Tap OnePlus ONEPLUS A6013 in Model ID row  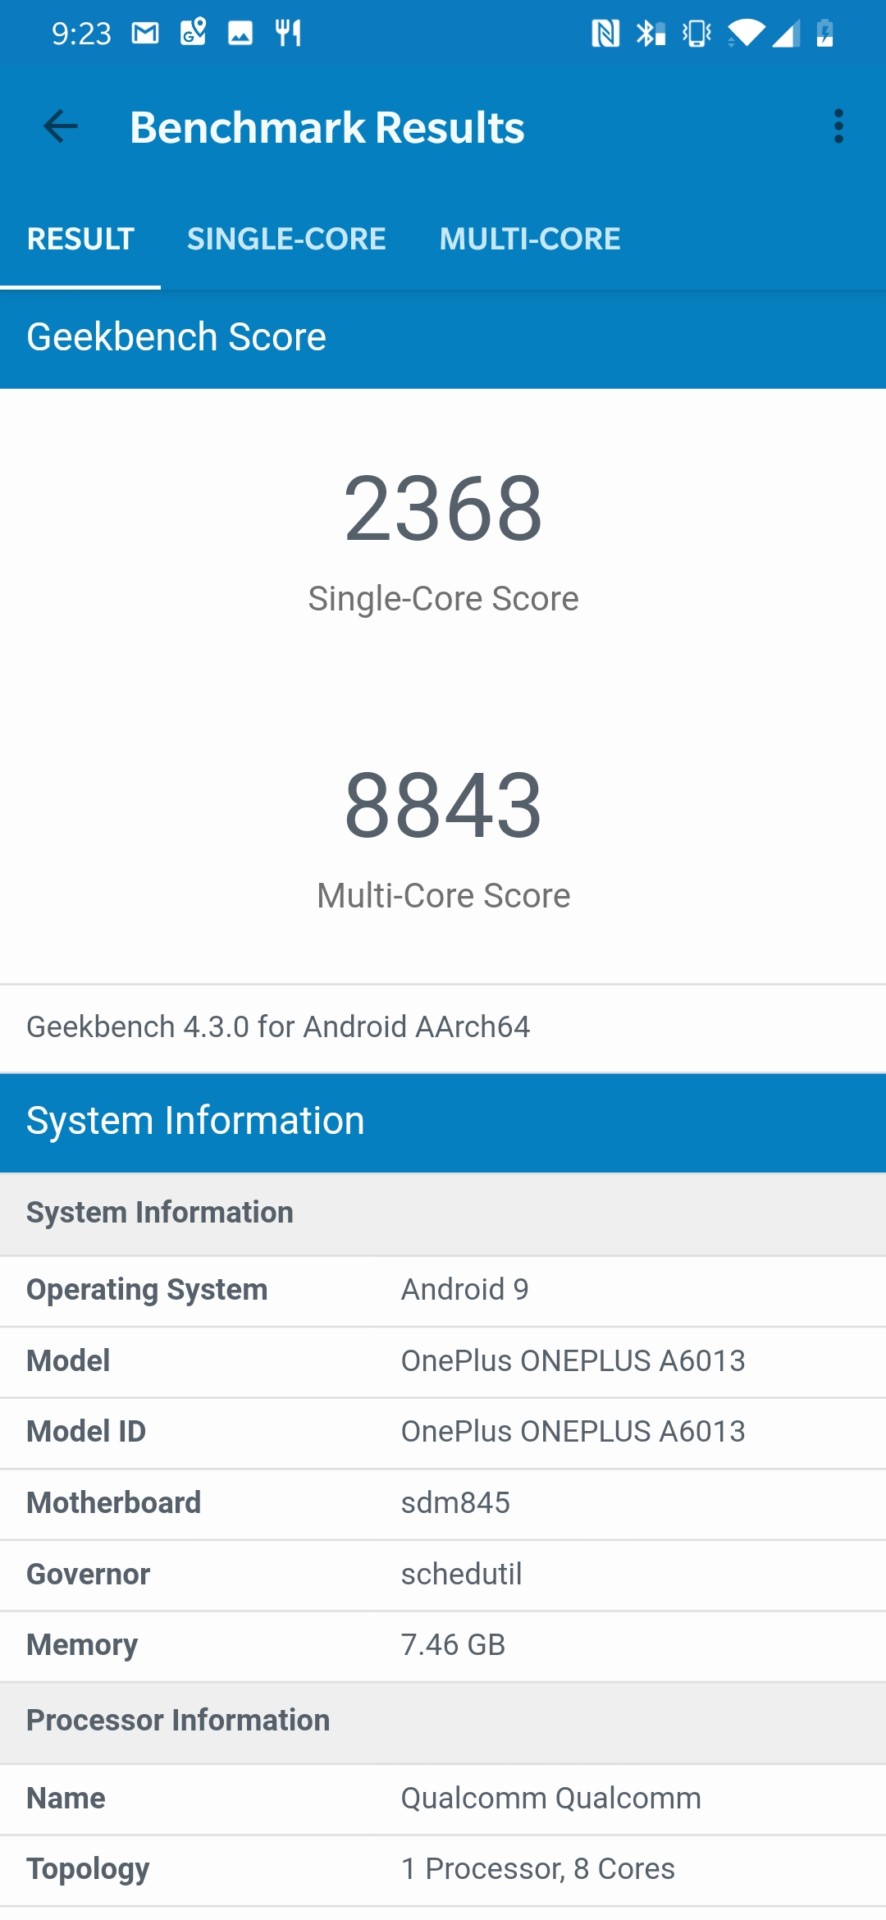click(x=573, y=1432)
